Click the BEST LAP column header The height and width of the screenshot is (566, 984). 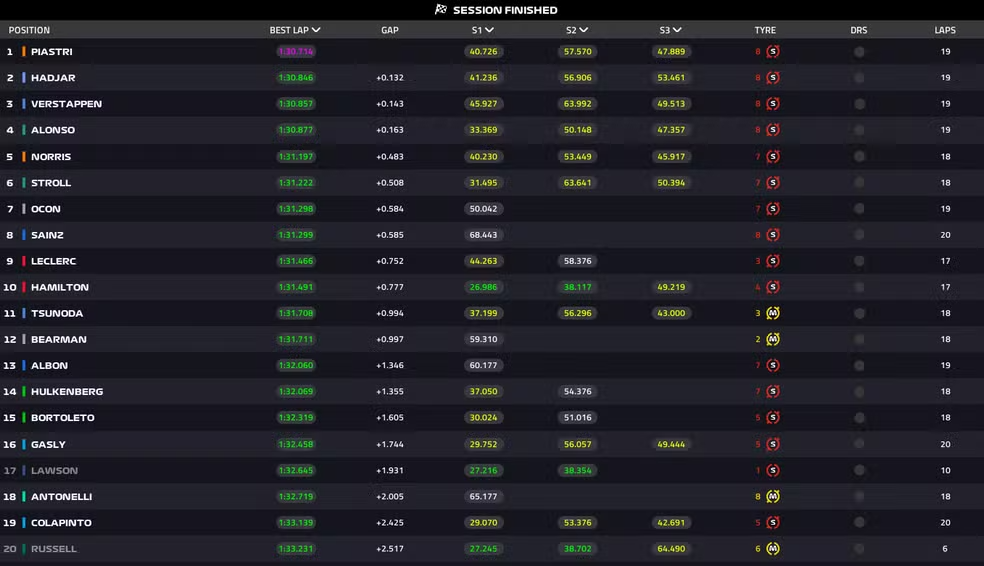point(294,31)
